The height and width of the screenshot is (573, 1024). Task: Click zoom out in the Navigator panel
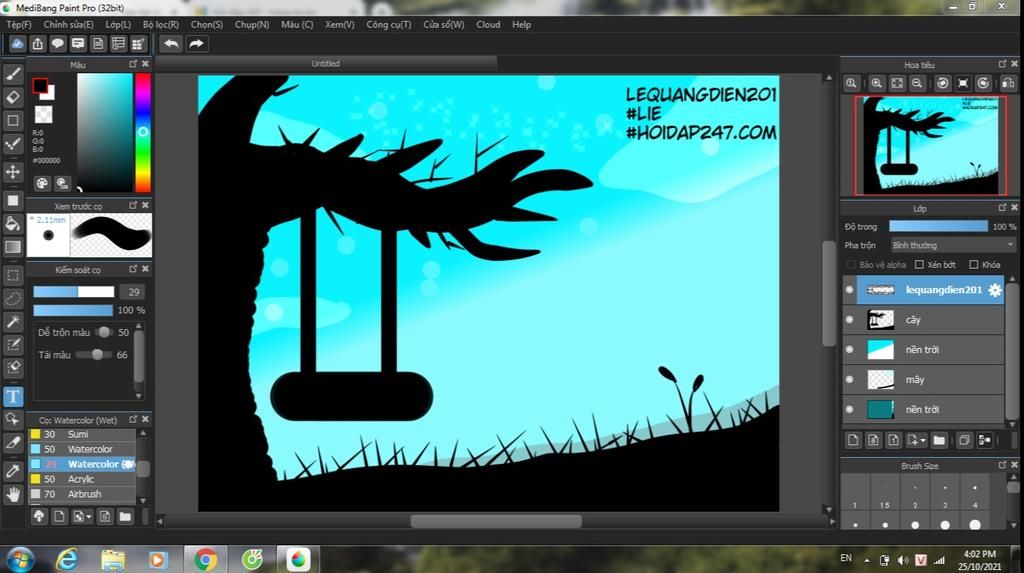click(x=917, y=83)
